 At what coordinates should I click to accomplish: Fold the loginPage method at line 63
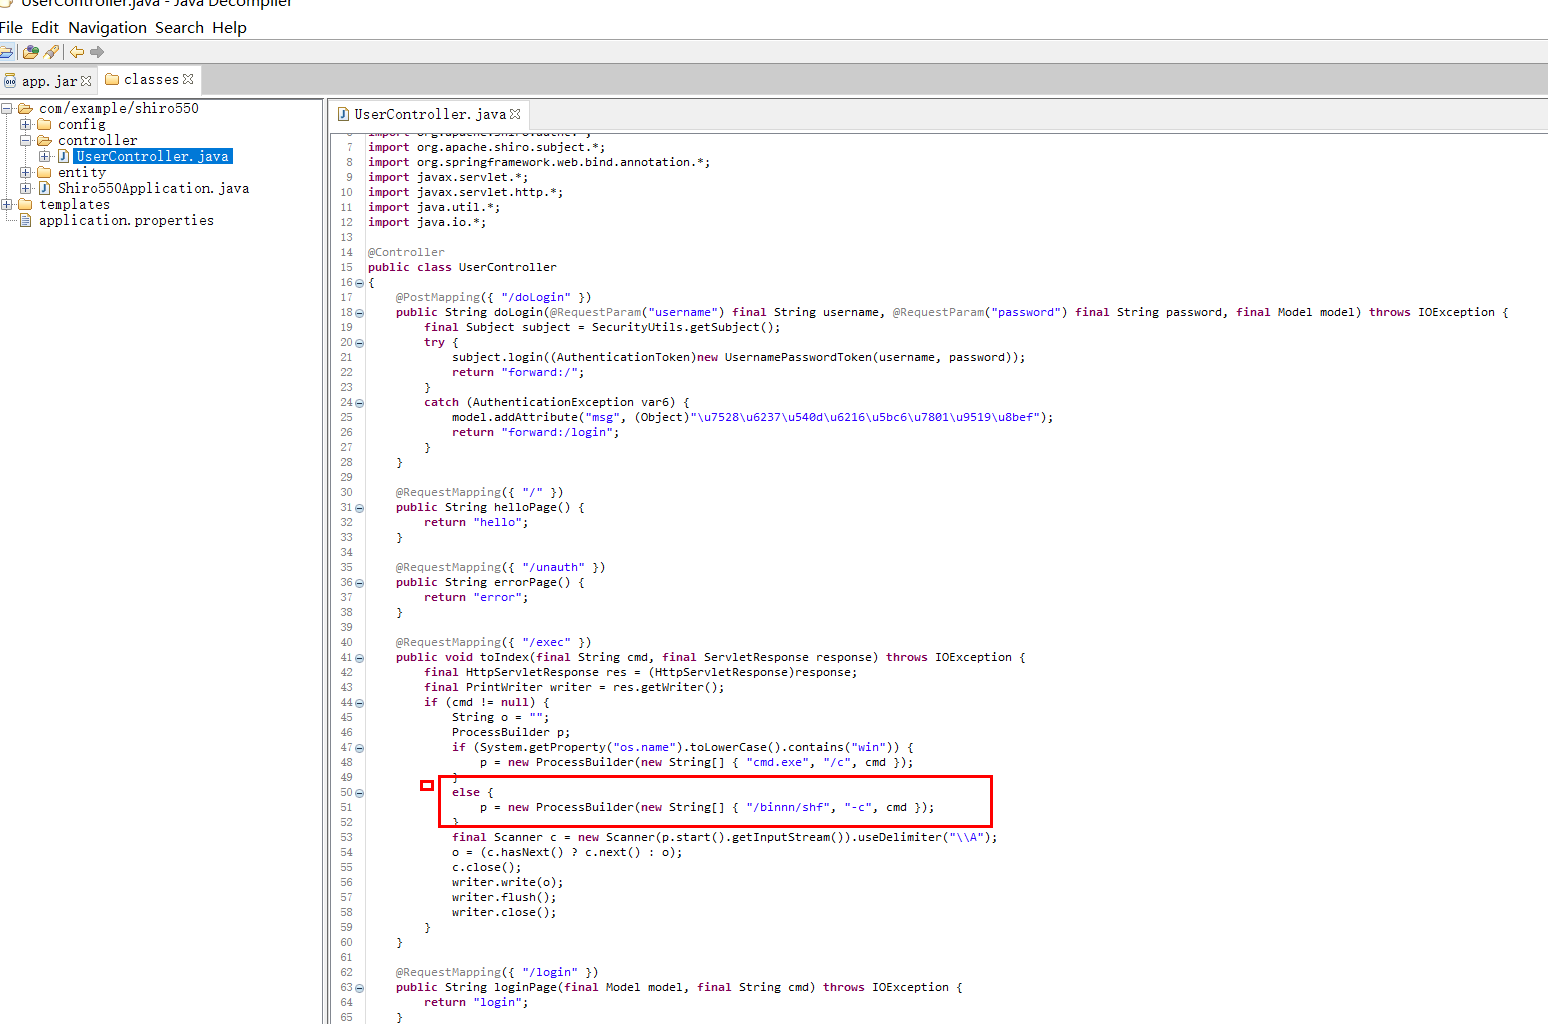coord(360,988)
